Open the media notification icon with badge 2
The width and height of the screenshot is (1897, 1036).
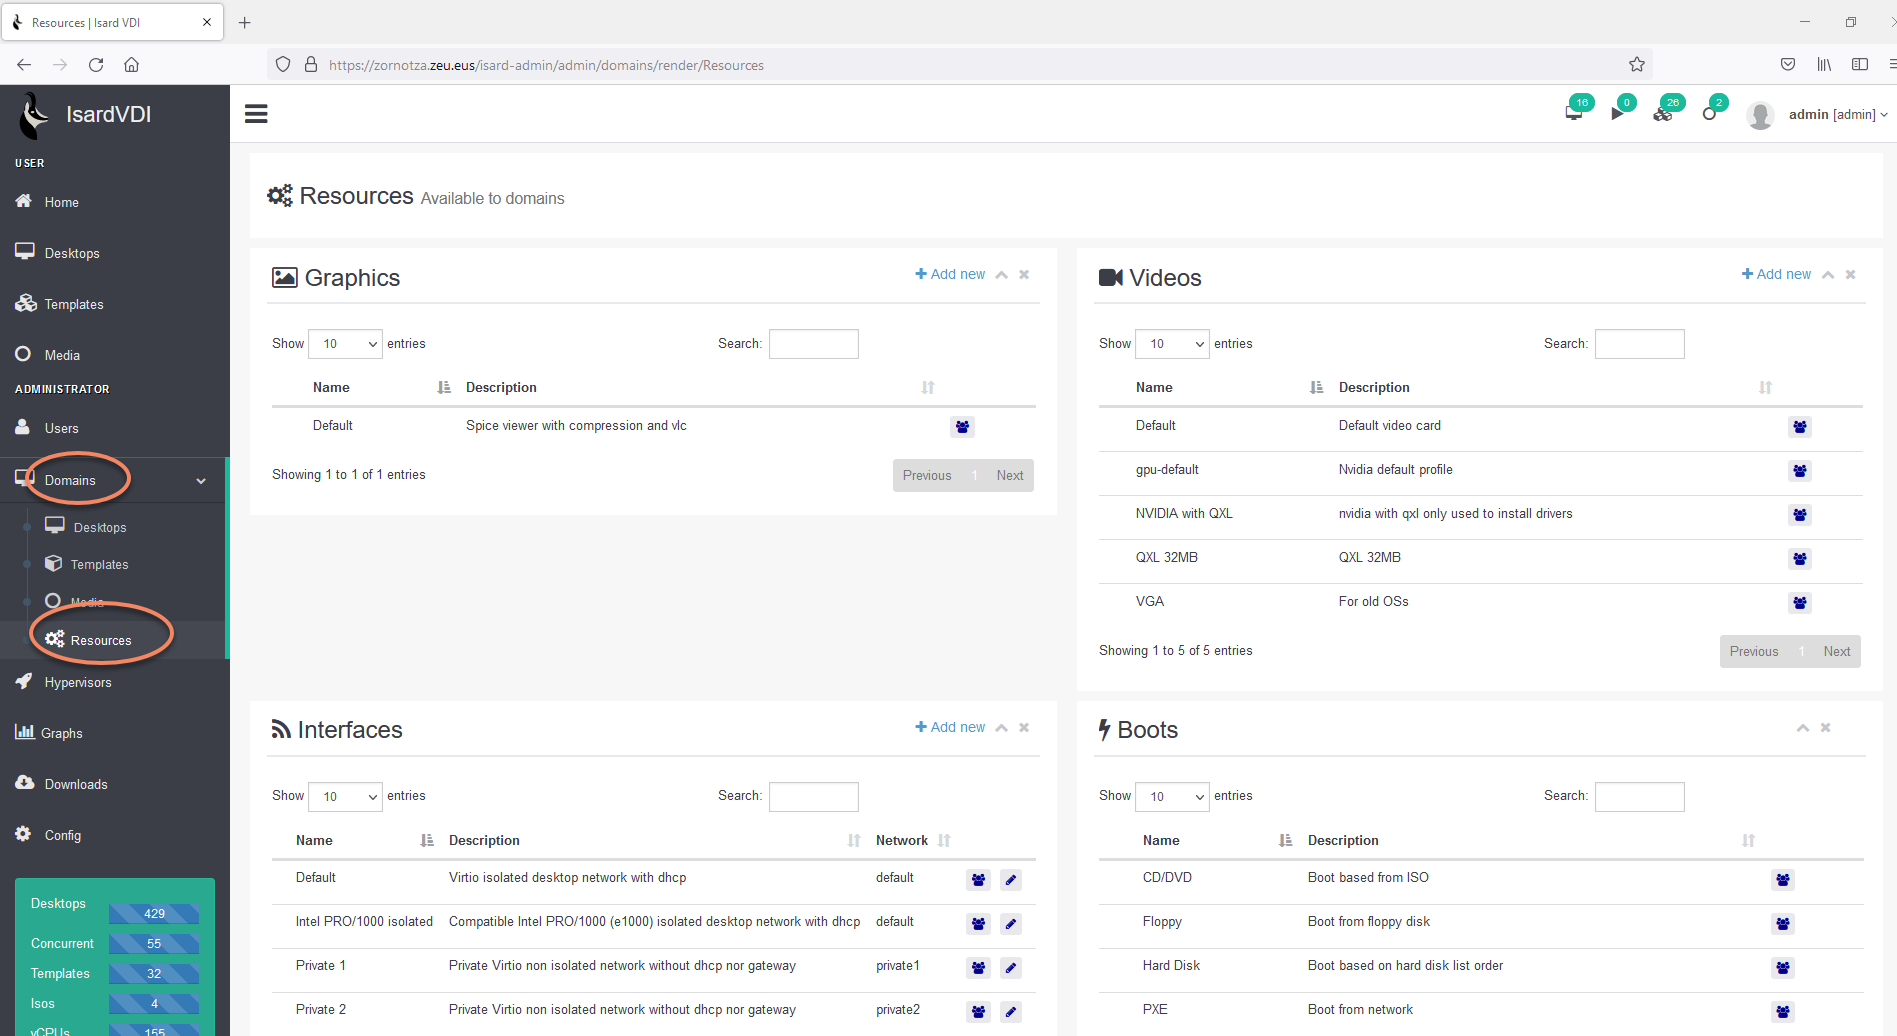pos(1709,114)
